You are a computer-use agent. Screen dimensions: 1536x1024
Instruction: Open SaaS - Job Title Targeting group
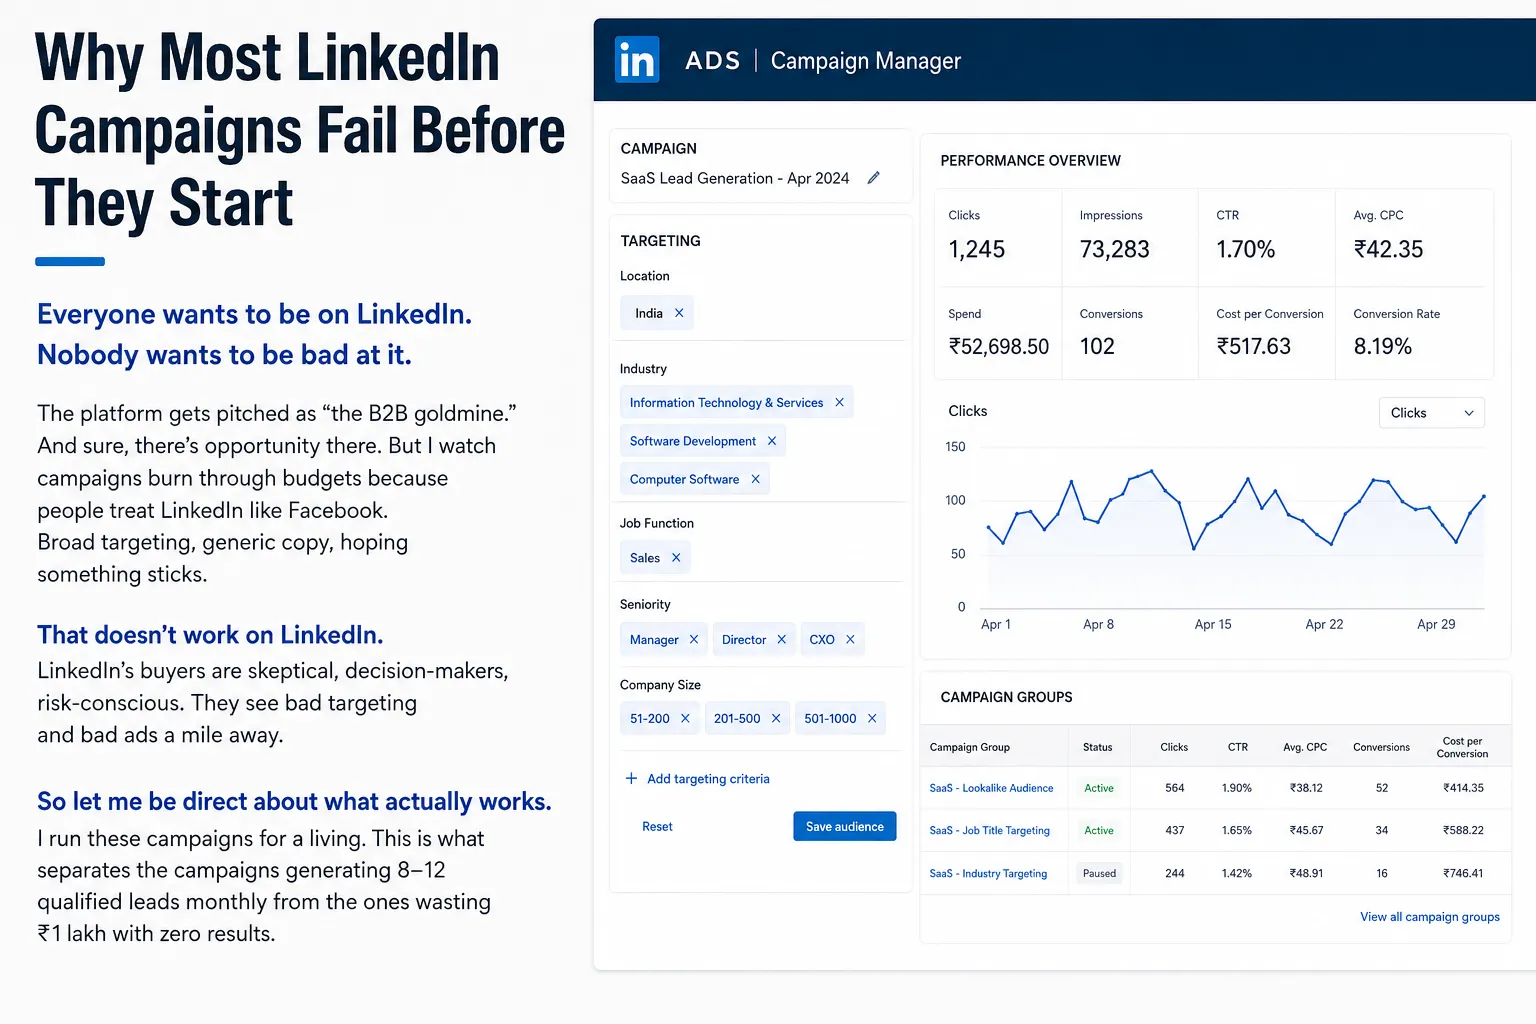[989, 830]
